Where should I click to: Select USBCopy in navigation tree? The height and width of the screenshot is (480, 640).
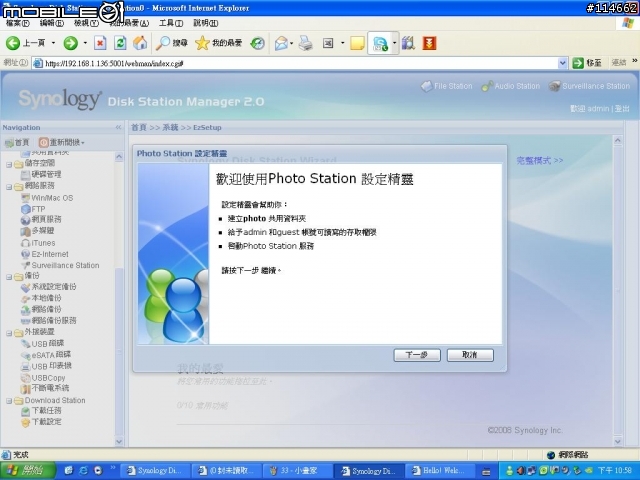43,378
